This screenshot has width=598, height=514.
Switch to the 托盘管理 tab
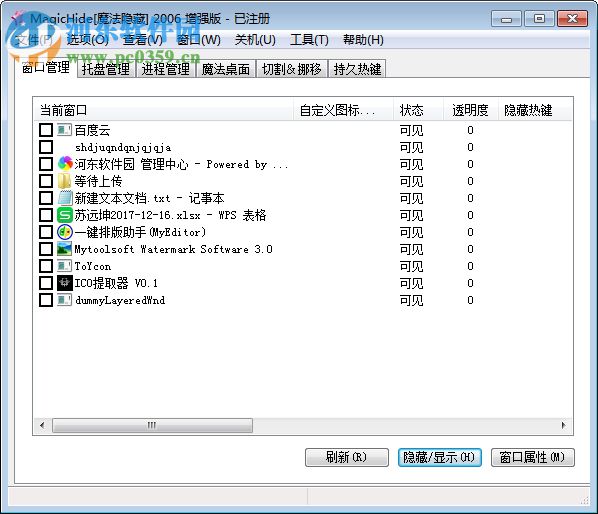[x=106, y=69]
